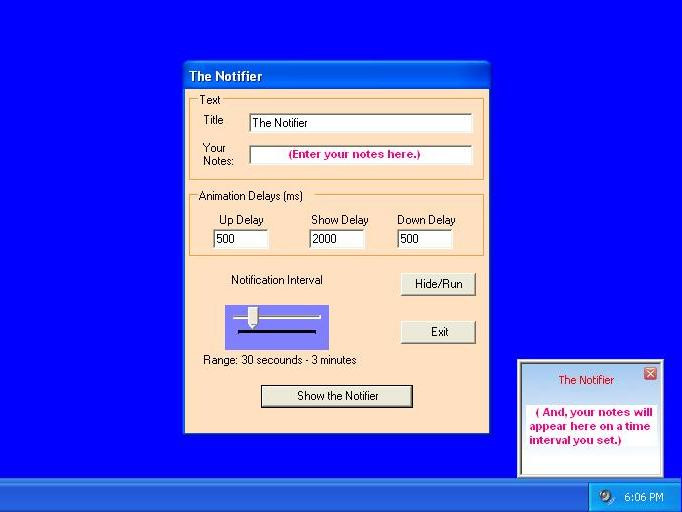Click the Notification Interval slider thumb
682x512 pixels.
pos(252,318)
